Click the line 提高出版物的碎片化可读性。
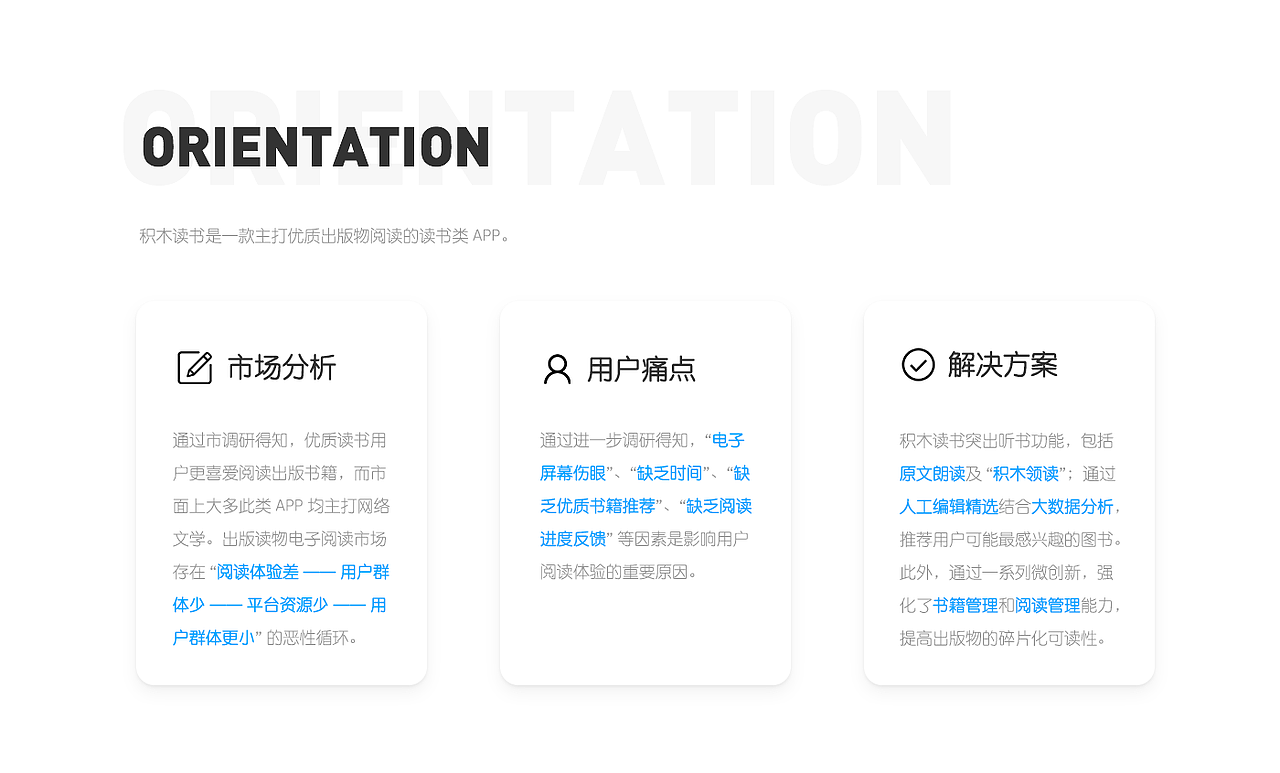The width and height of the screenshot is (1280, 773). 1004,638
